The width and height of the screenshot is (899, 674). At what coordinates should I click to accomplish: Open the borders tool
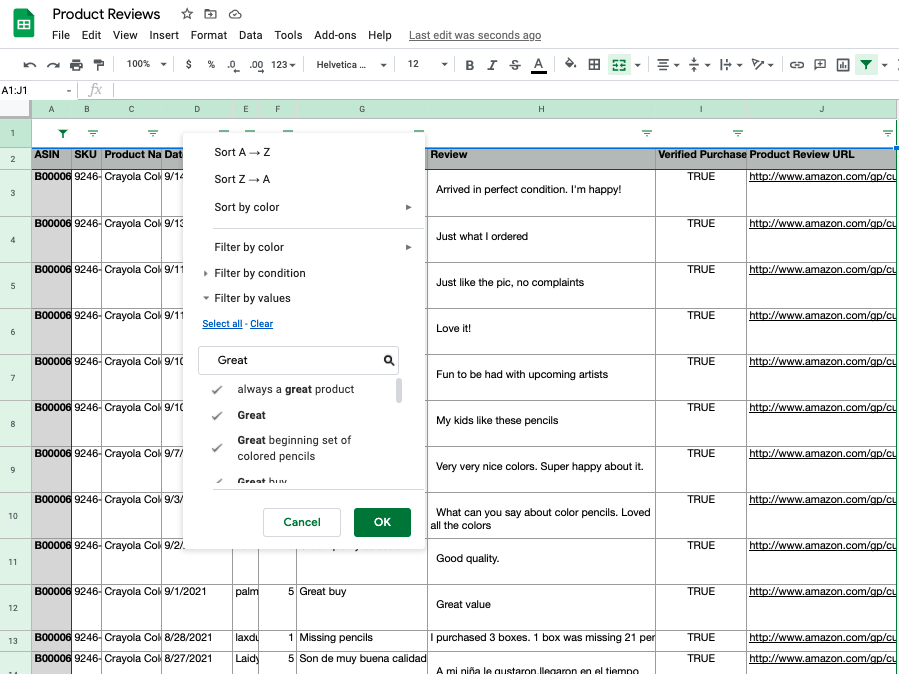click(x=594, y=65)
